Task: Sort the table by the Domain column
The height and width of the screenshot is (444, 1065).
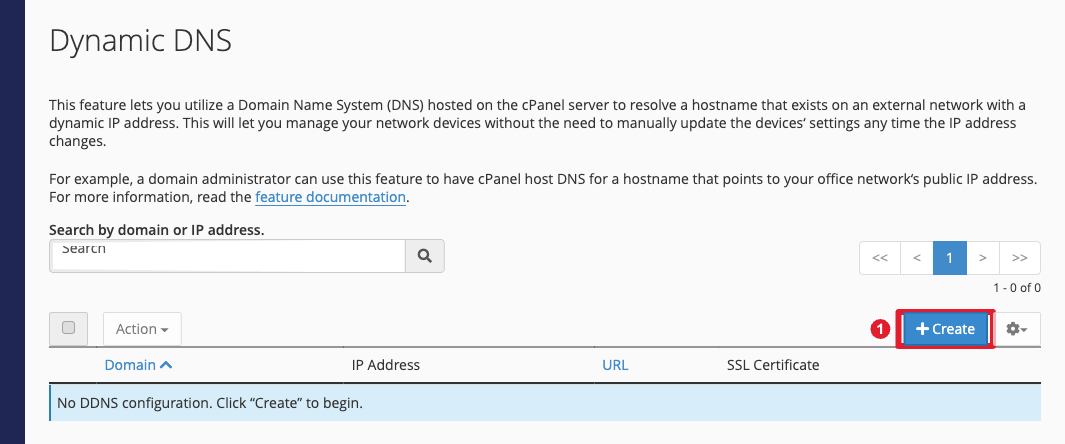Action: pos(138,365)
